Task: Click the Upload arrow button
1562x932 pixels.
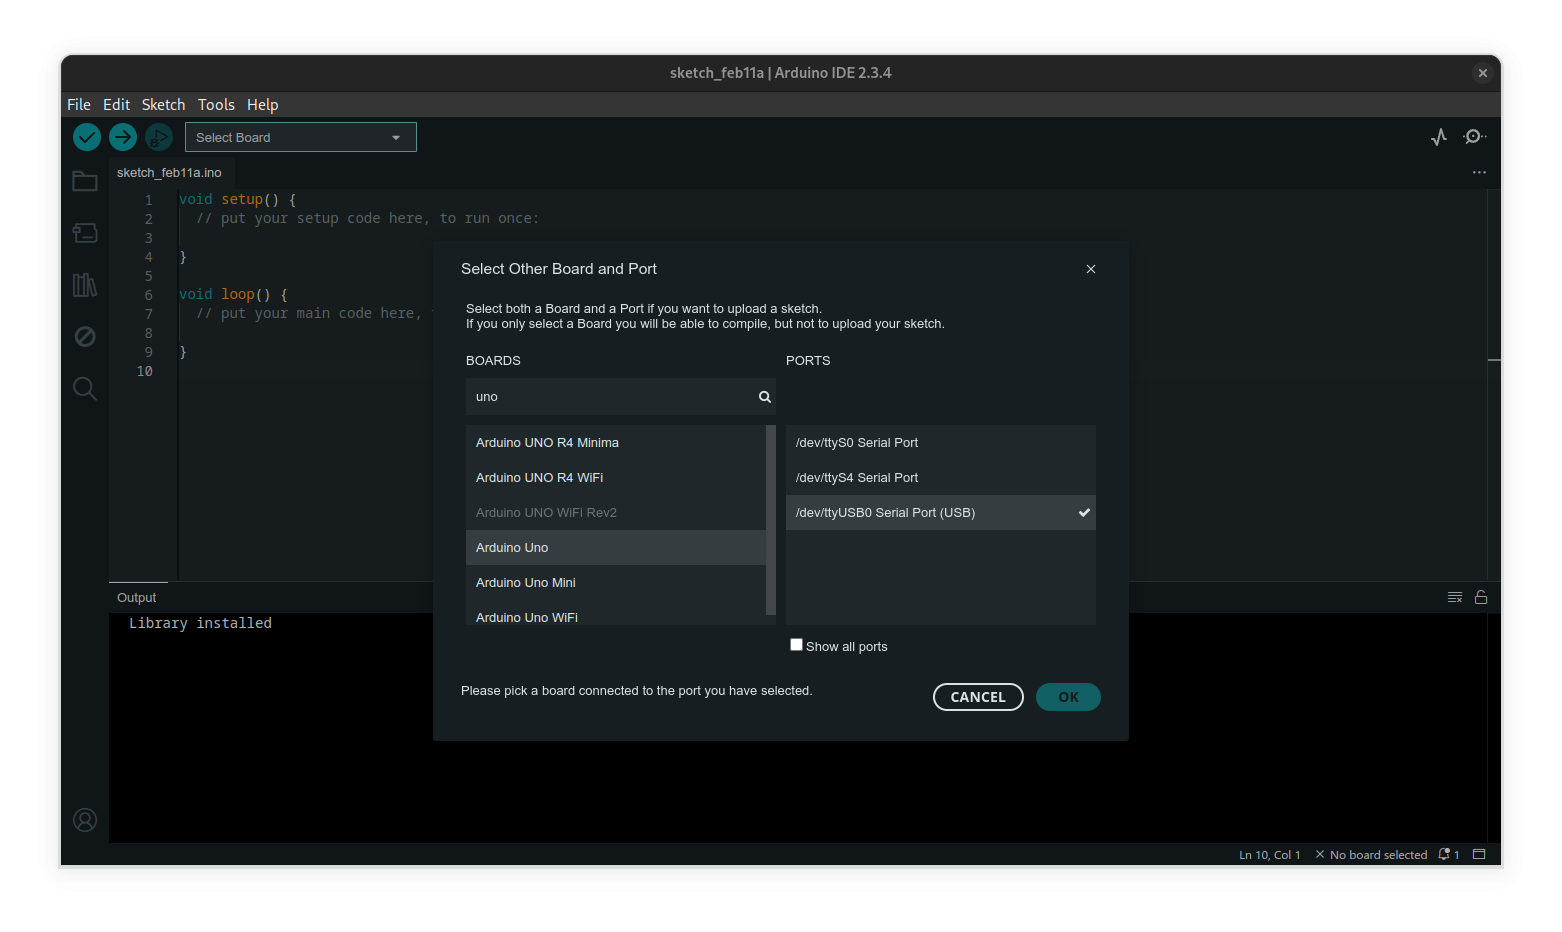Action: tap(123, 137)
